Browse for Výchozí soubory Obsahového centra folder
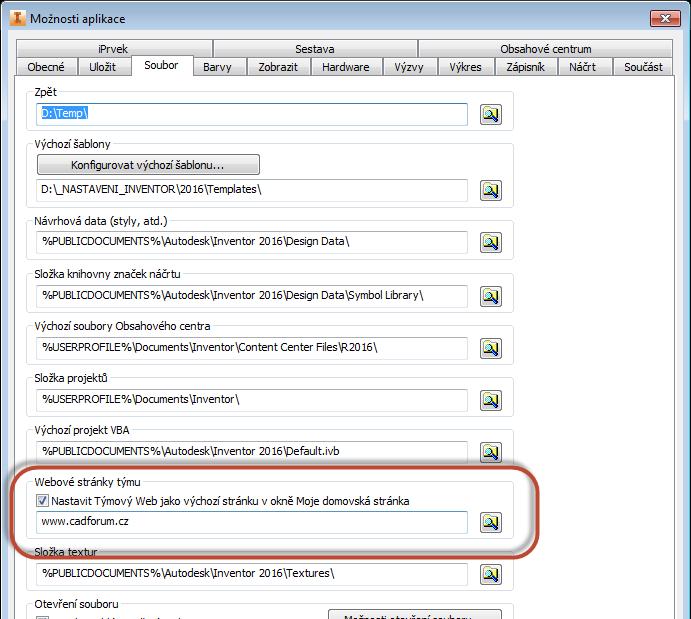 pos(490,348)
